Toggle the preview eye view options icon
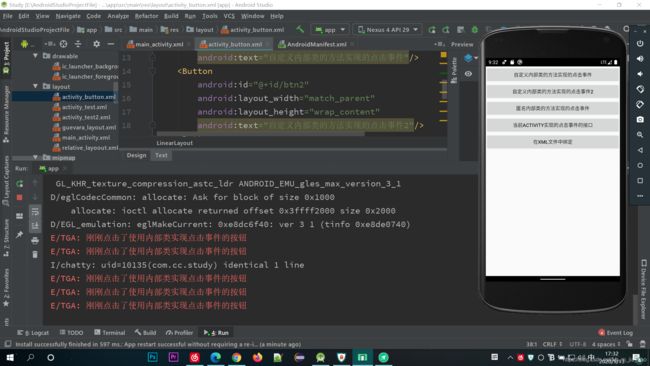 [x=468, y=74]
